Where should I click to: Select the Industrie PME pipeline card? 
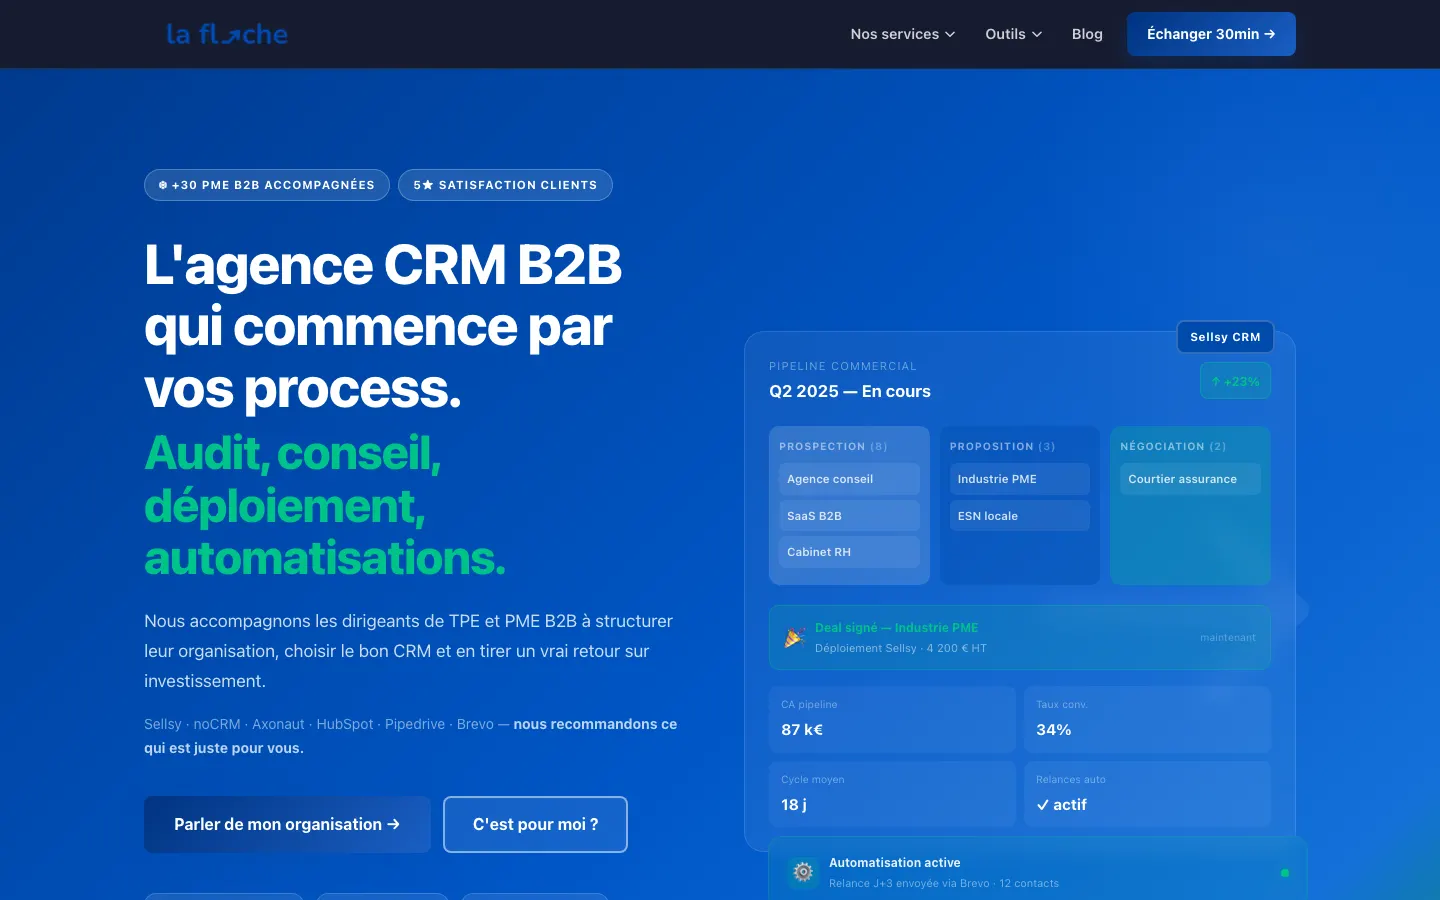[x=1020, y=479]
